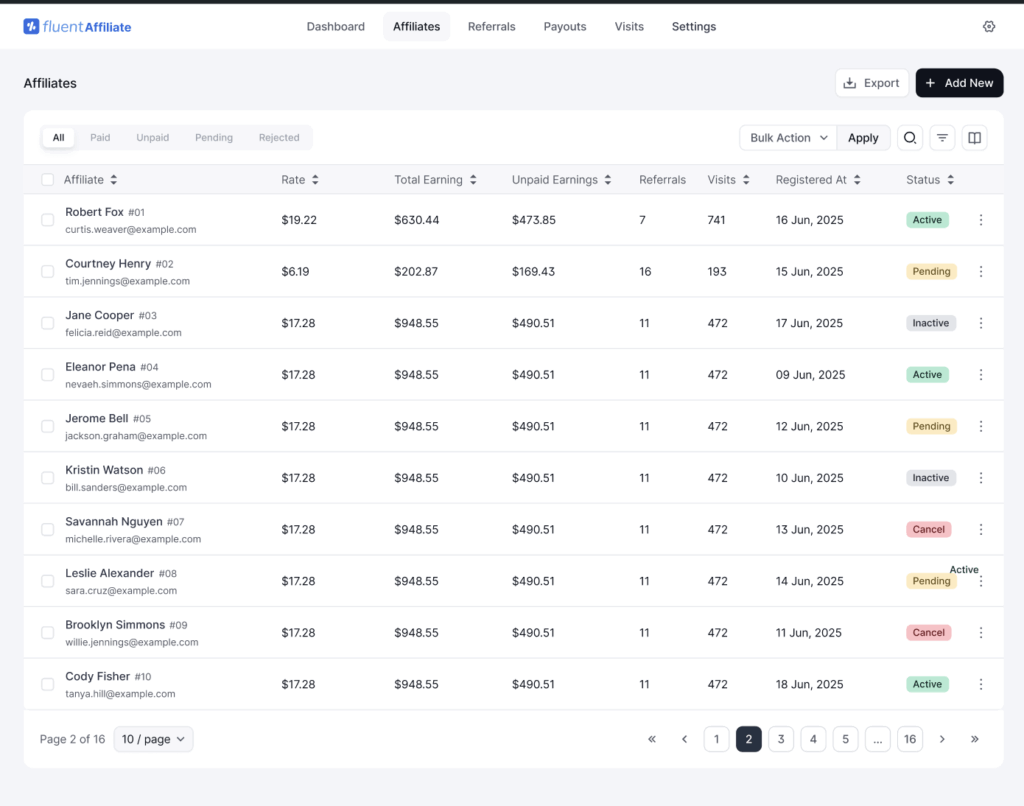This screenshot has height=806, width=1024.
Task: Open the row menu for Kristin Watson
Action: pyautogui.click(x=981, y=478)
